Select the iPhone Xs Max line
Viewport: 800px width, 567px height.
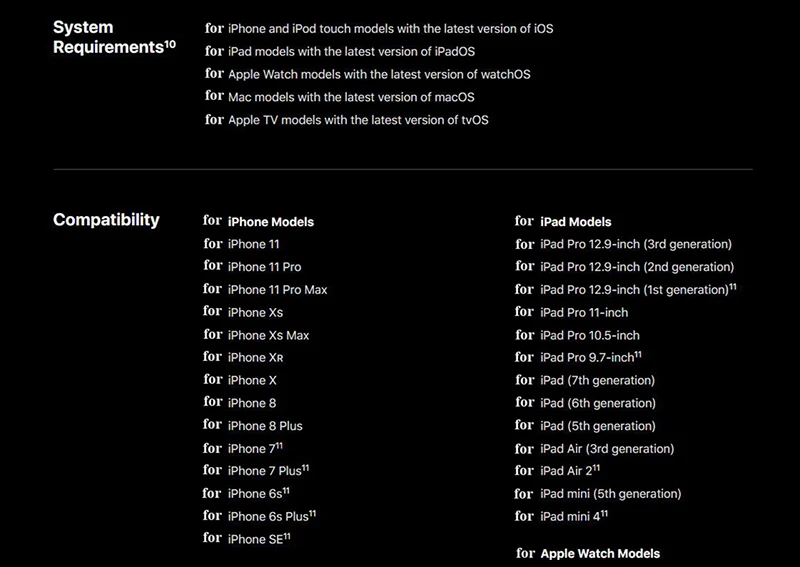tap(268, 335)
